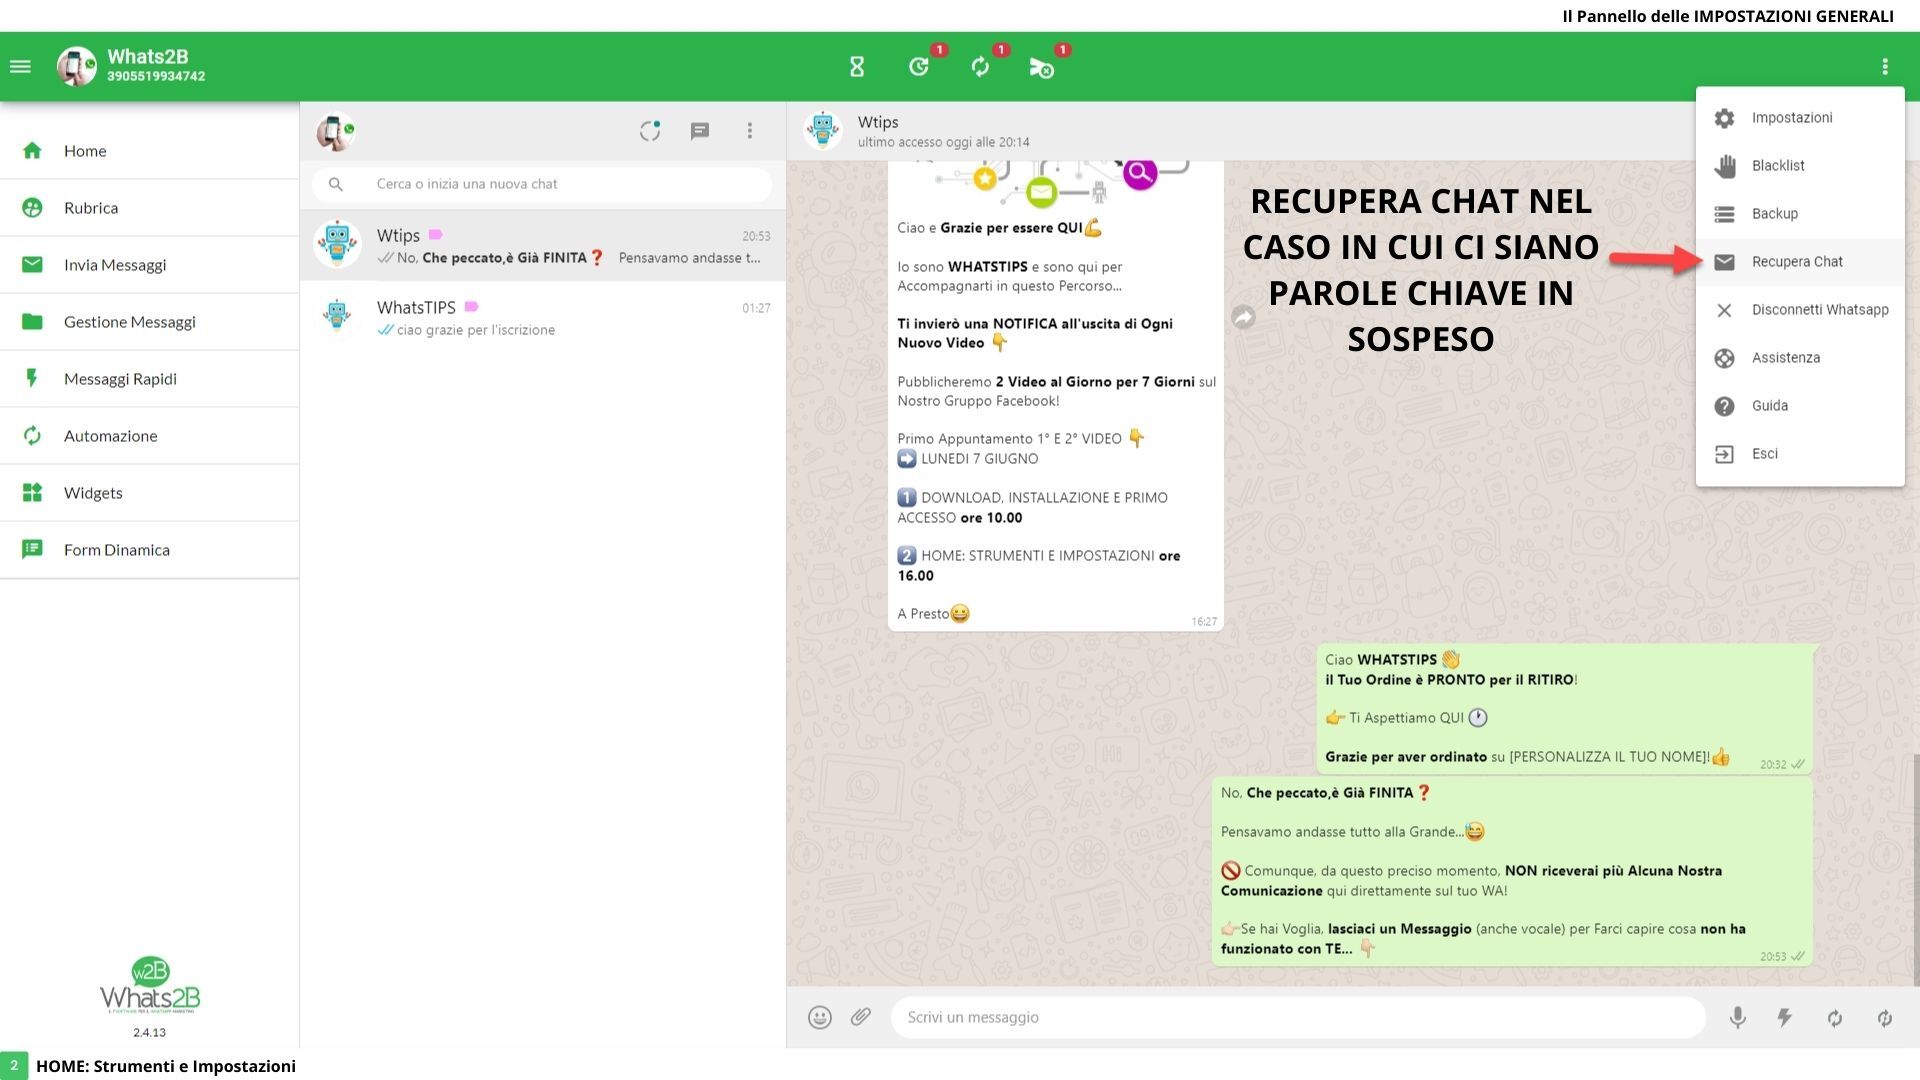Click the user avatar above the chat list
The width and height of the screenshot is (1920, 1080).
[335, 131]
